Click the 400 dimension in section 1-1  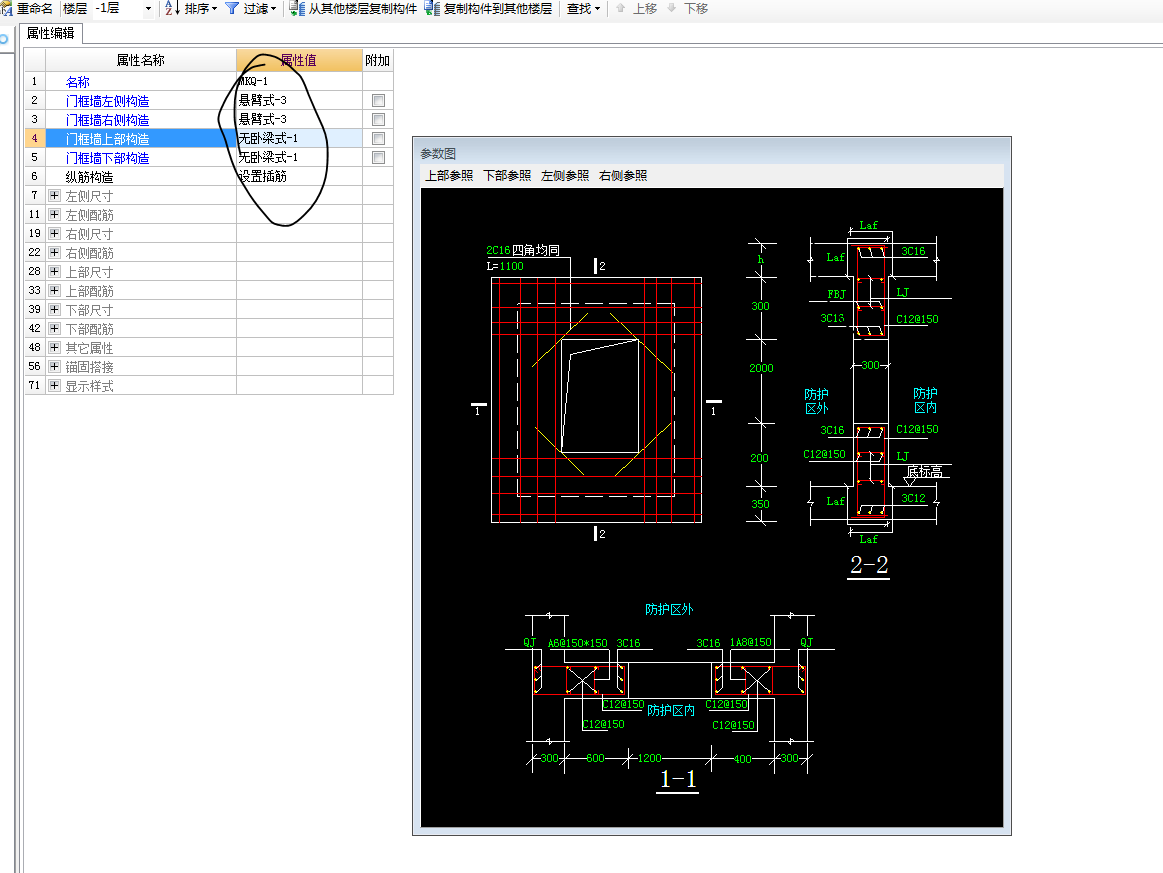point(742,759)
